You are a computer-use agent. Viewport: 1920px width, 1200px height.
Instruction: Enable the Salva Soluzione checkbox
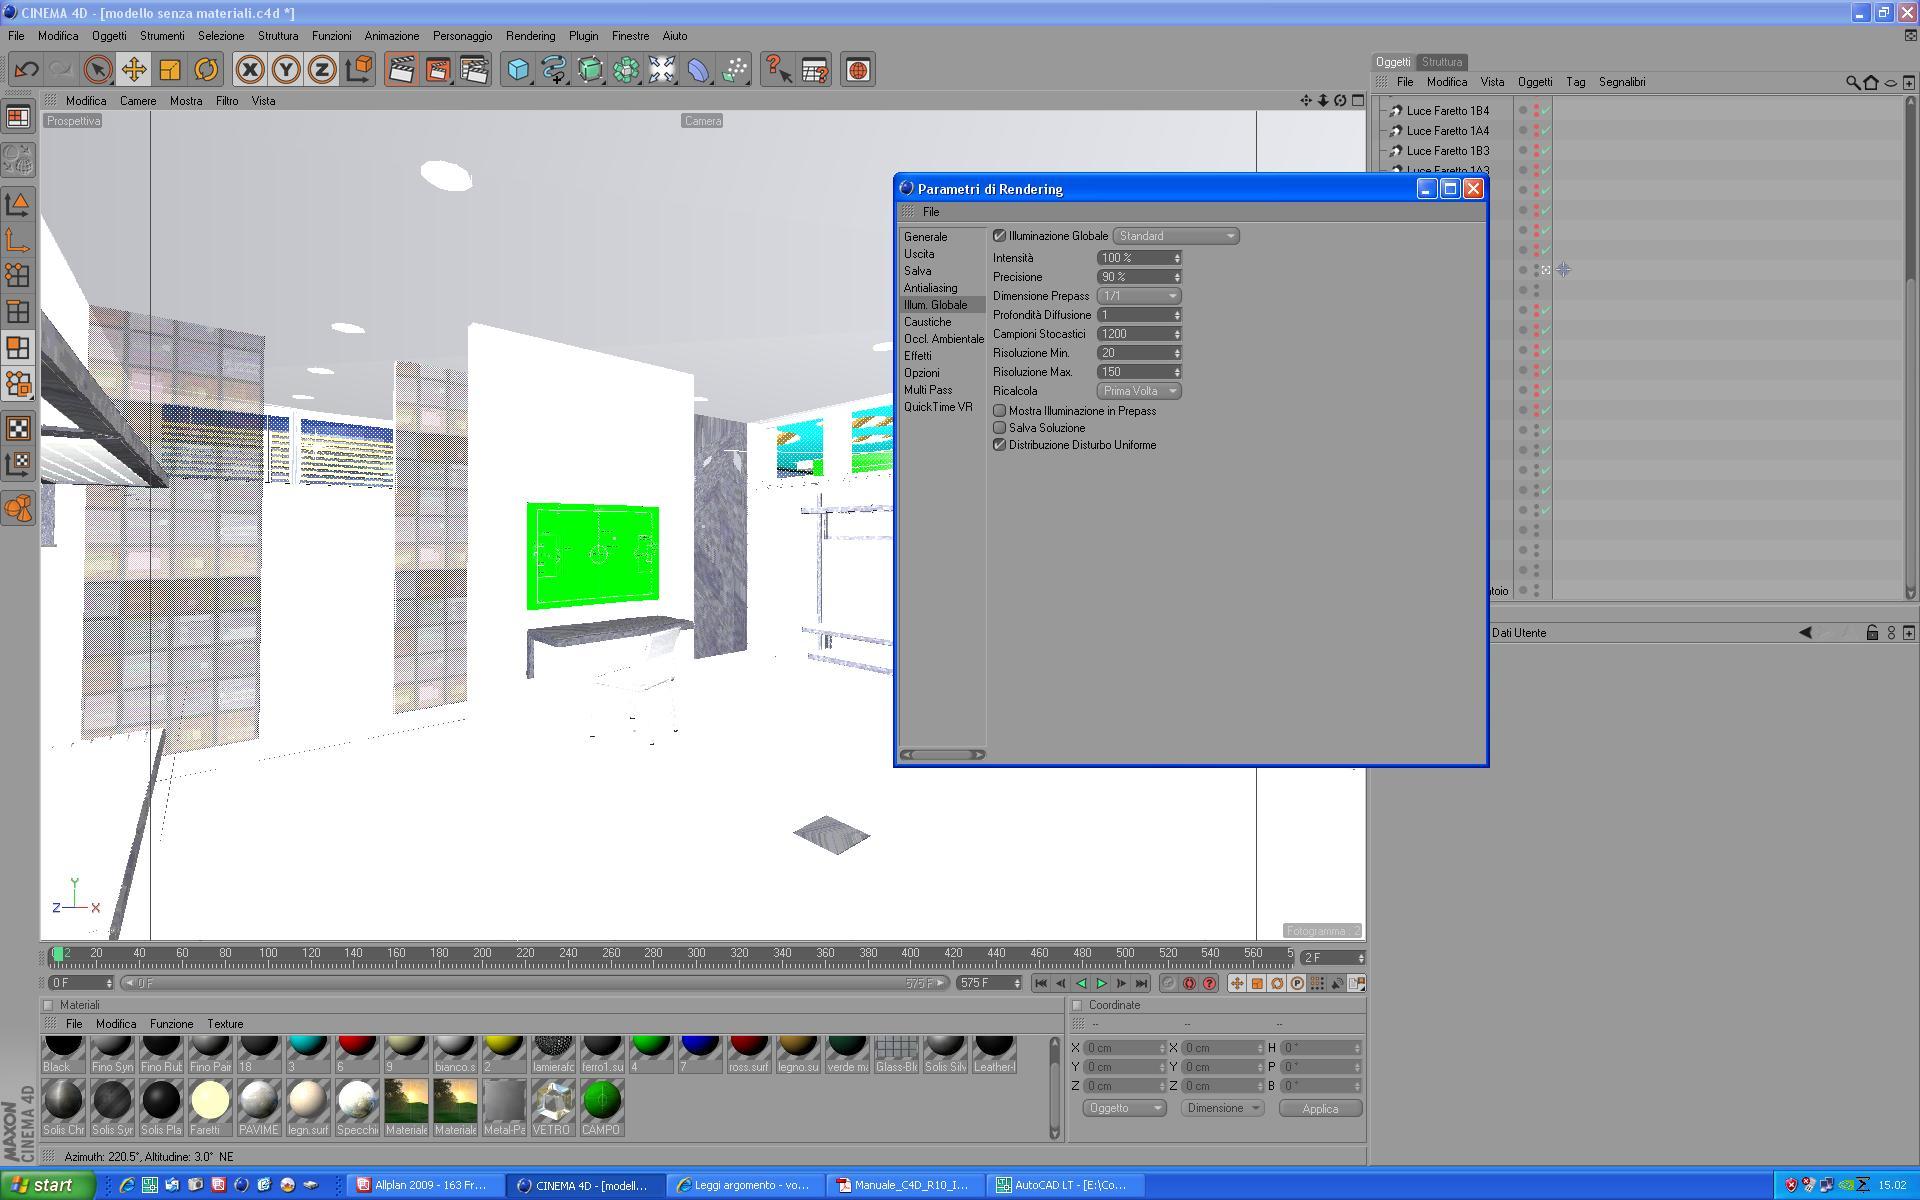tap(999, 428)
